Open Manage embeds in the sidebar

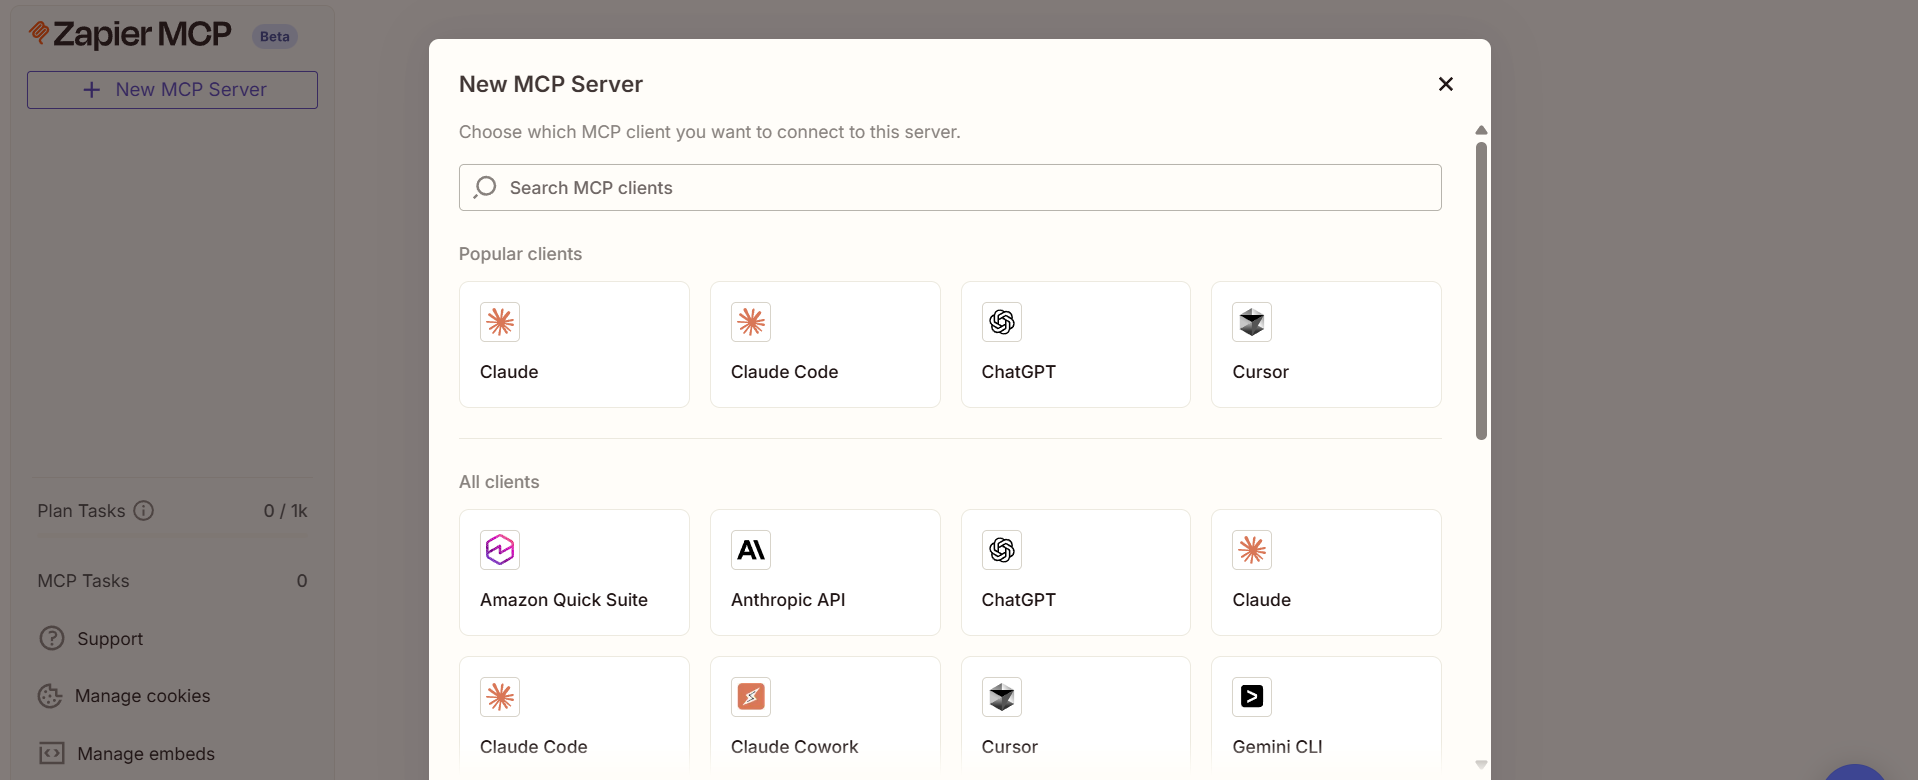[x=145, y=754]
